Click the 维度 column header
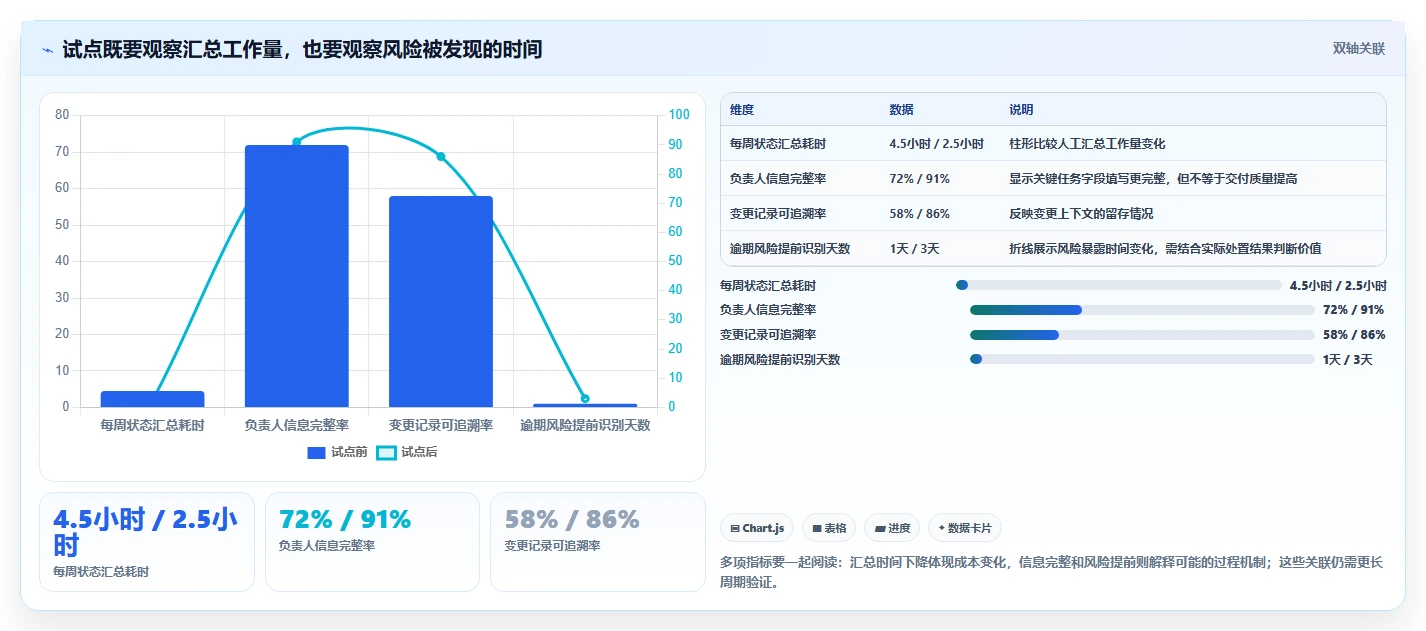 [x=742, y=110]
